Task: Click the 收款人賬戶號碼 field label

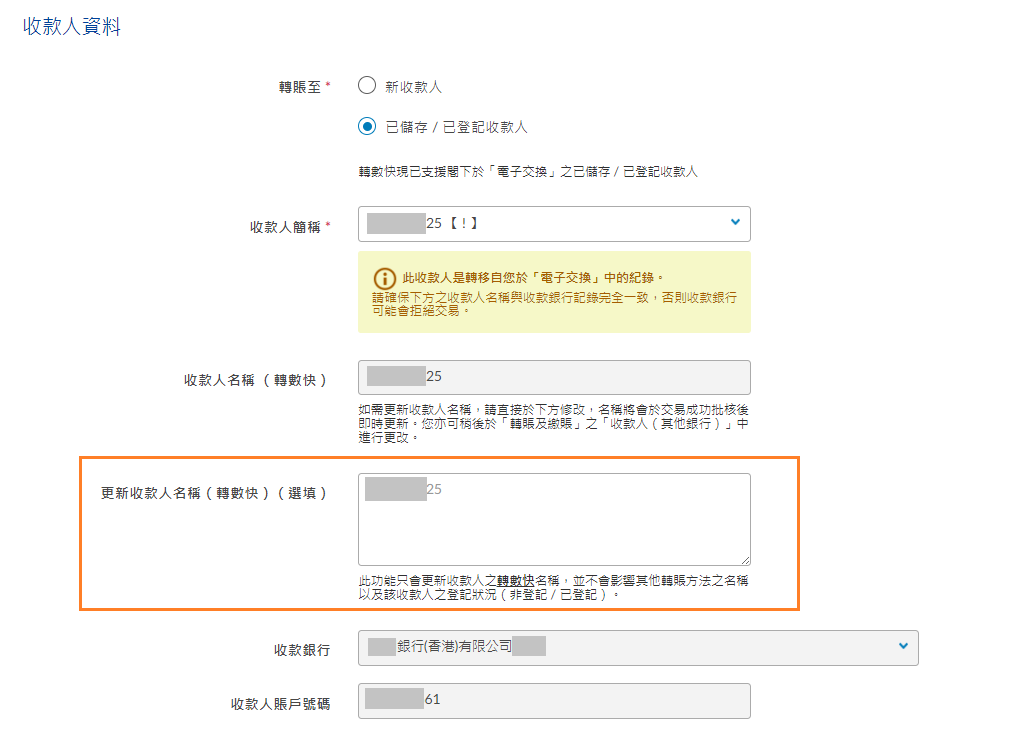Action: click(x=280, y=704)
